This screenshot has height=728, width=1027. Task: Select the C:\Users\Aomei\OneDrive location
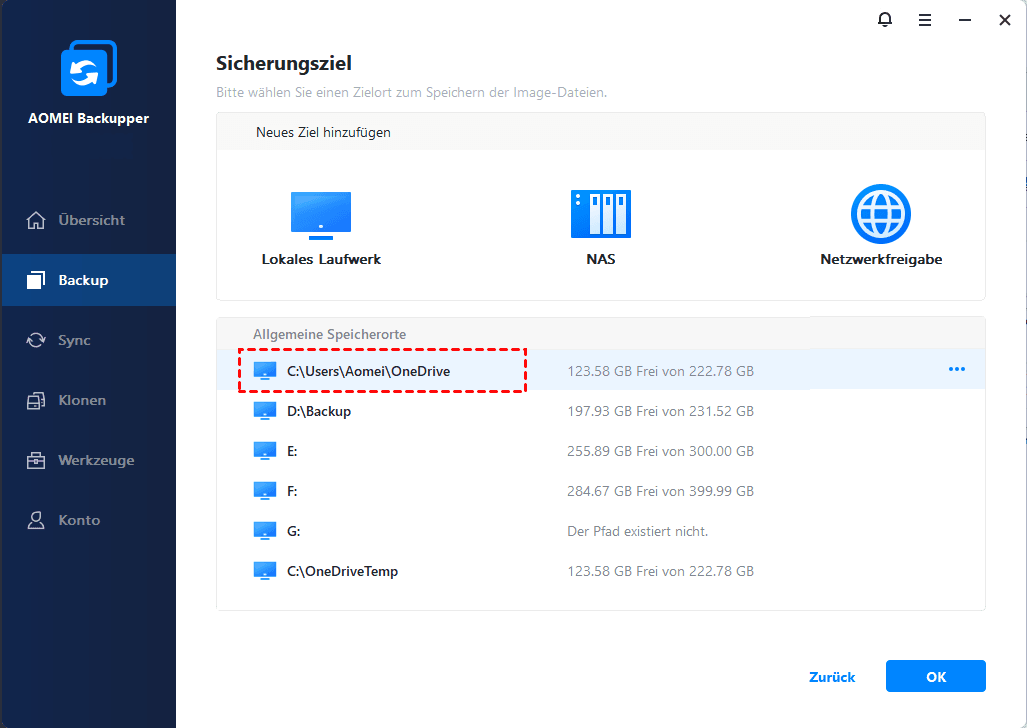(601, 371)
